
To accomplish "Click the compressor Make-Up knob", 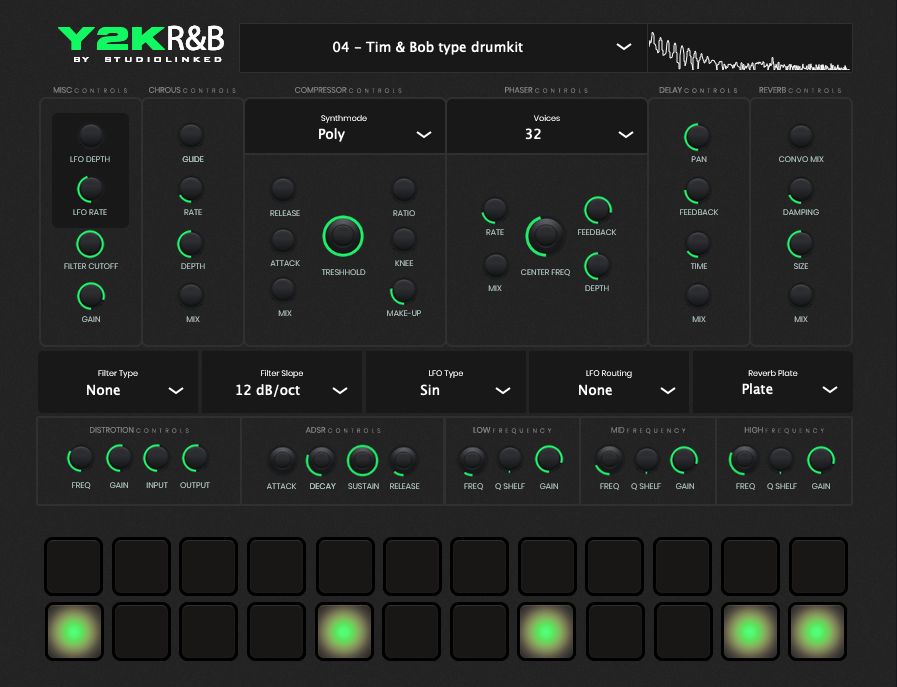I will [x=403, y=290].
